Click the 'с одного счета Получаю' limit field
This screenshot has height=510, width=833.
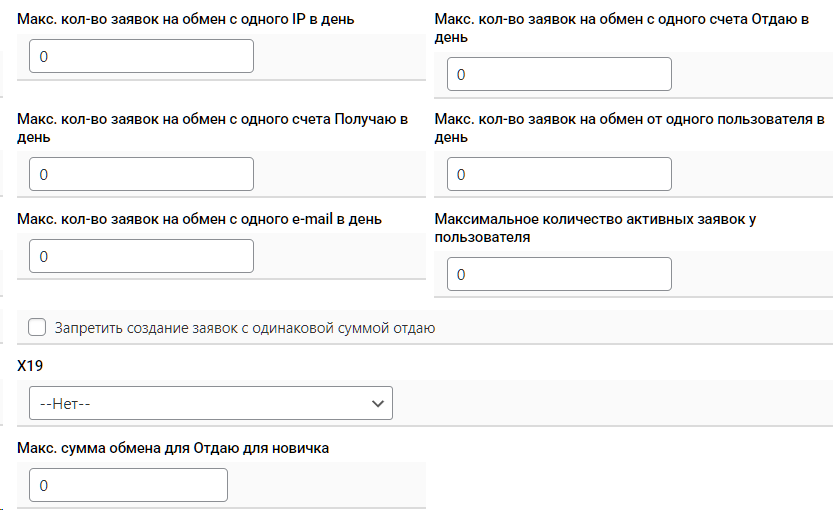click(141, 175)
